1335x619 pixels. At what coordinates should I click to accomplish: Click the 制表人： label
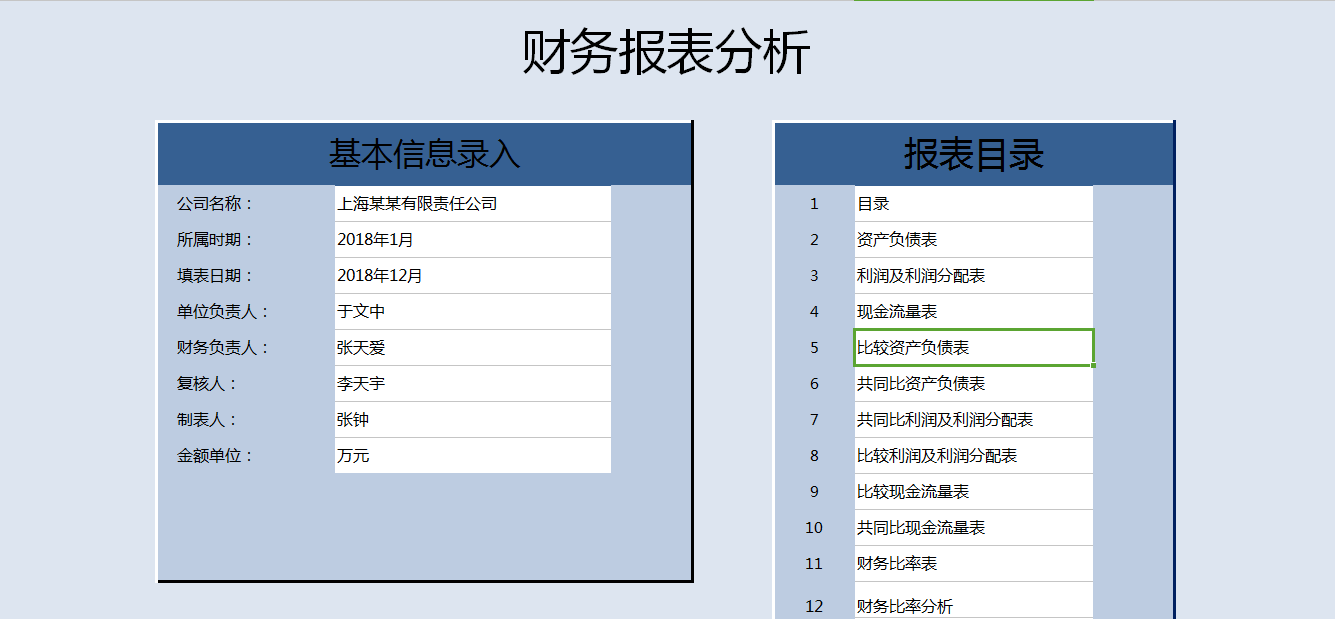[207, 420]
